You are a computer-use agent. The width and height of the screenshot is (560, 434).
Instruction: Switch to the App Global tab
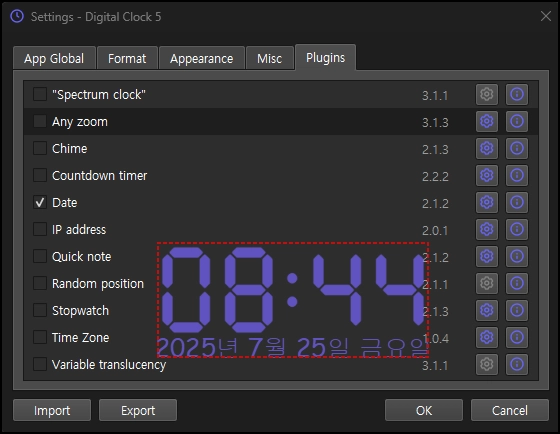click(x=54, y=58)
